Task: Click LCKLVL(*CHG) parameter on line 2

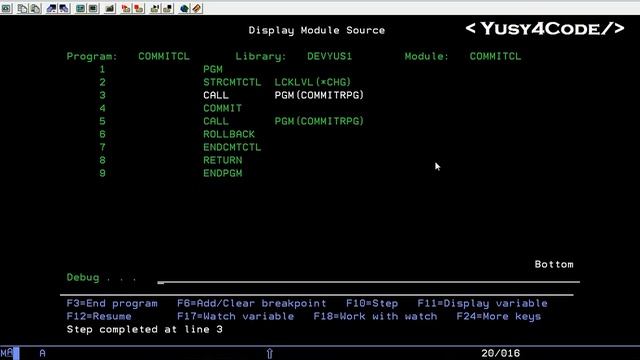Action: point(312,82)
